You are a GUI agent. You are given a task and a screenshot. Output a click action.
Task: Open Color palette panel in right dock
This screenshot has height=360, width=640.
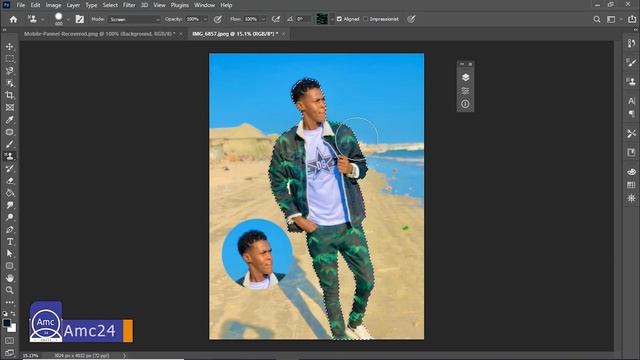(631, 172)
